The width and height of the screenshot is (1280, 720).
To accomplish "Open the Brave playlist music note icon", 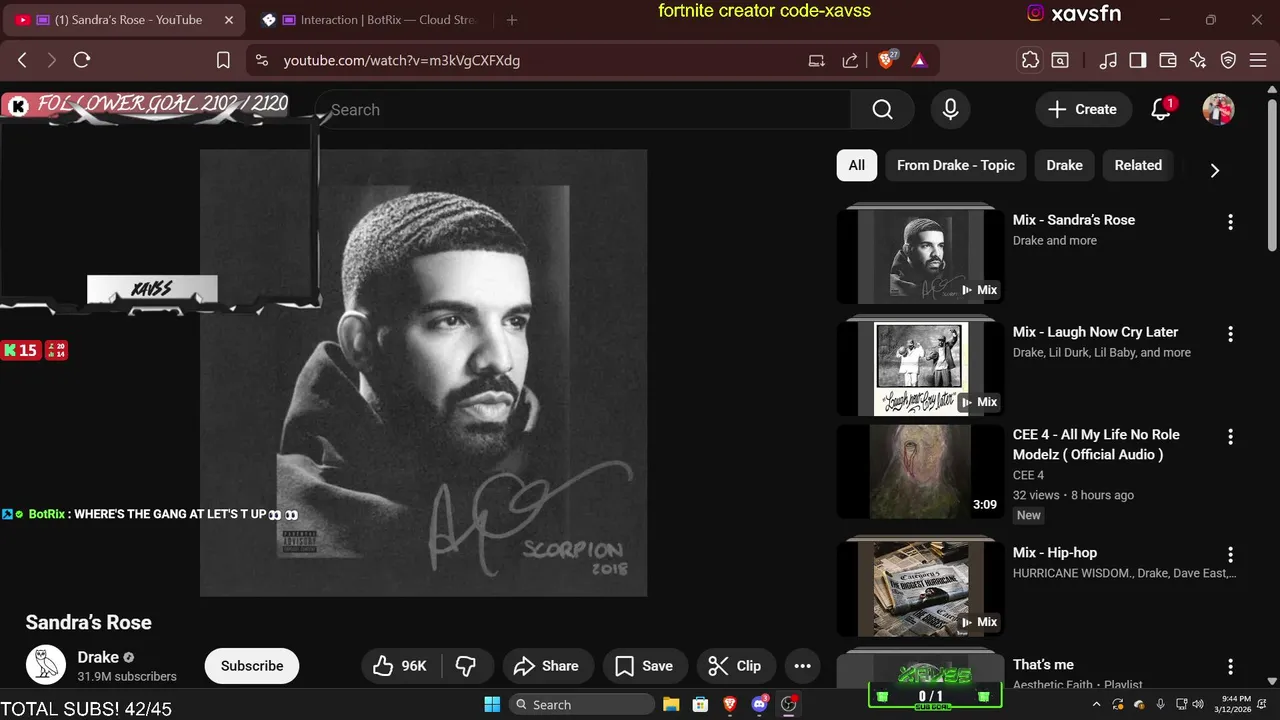I will [x=1108, y=60].
